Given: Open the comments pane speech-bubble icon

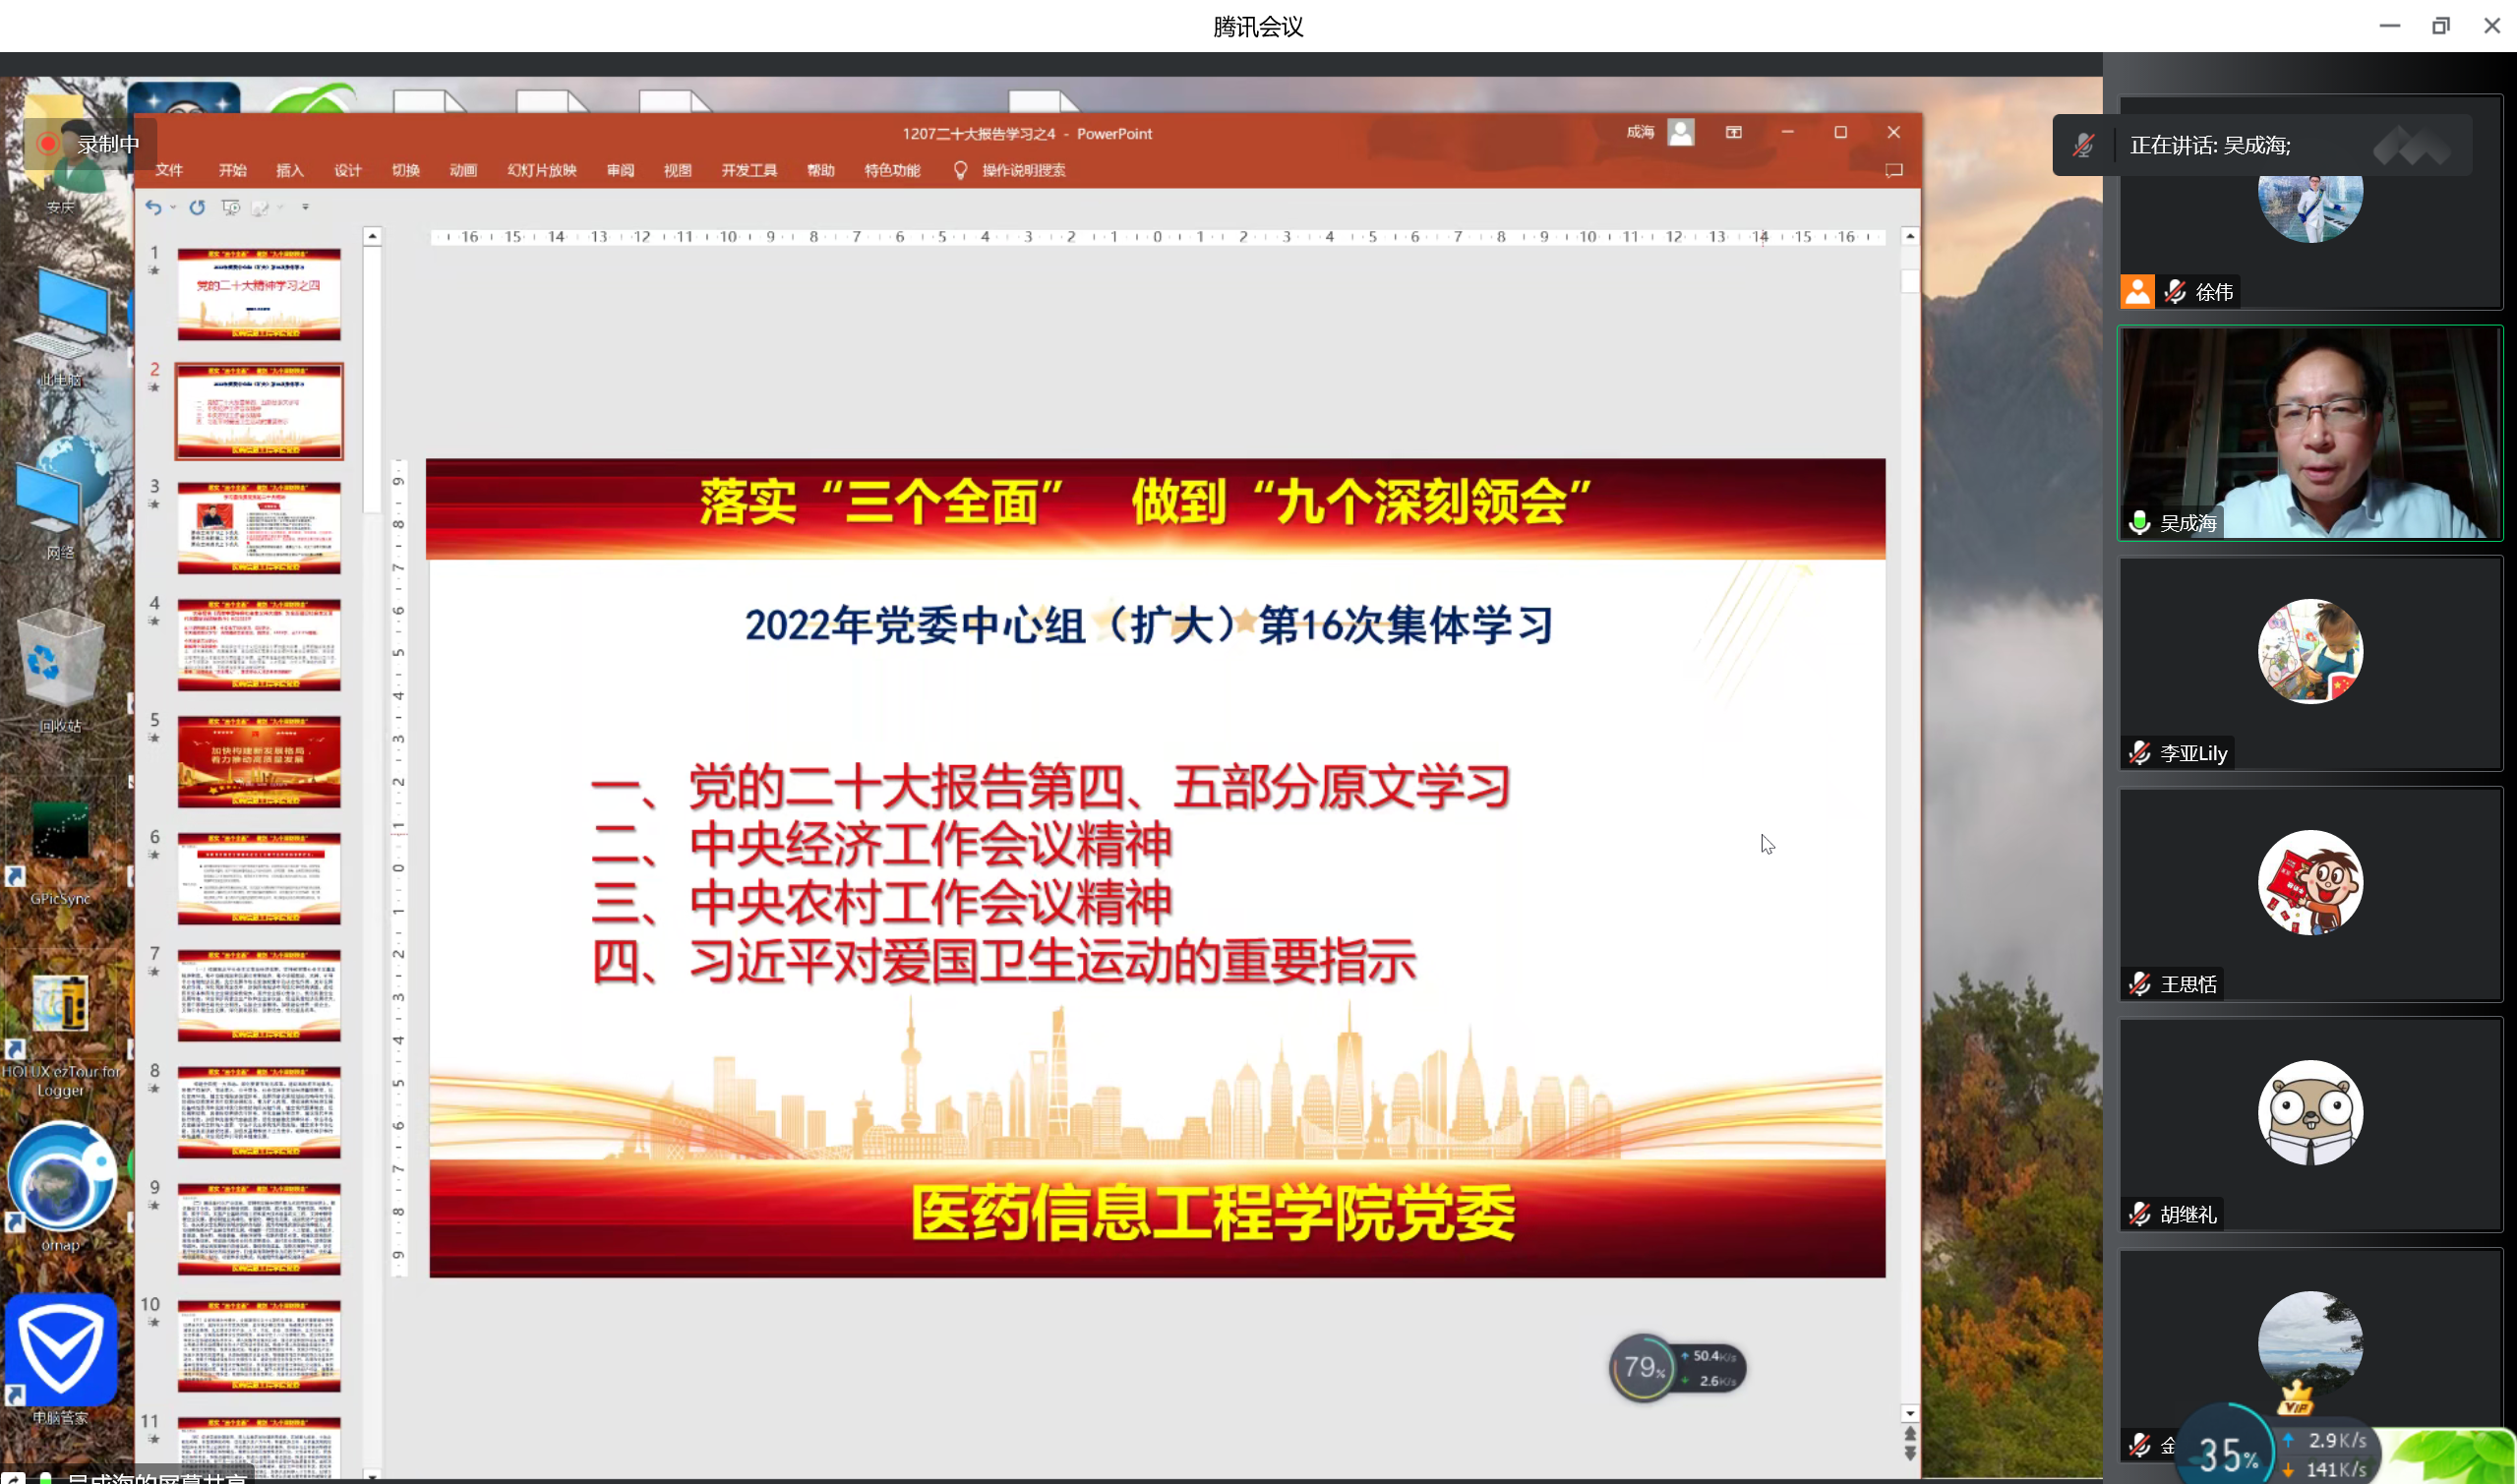Looking at the screenshot, I should click(x=1893, y=170).
